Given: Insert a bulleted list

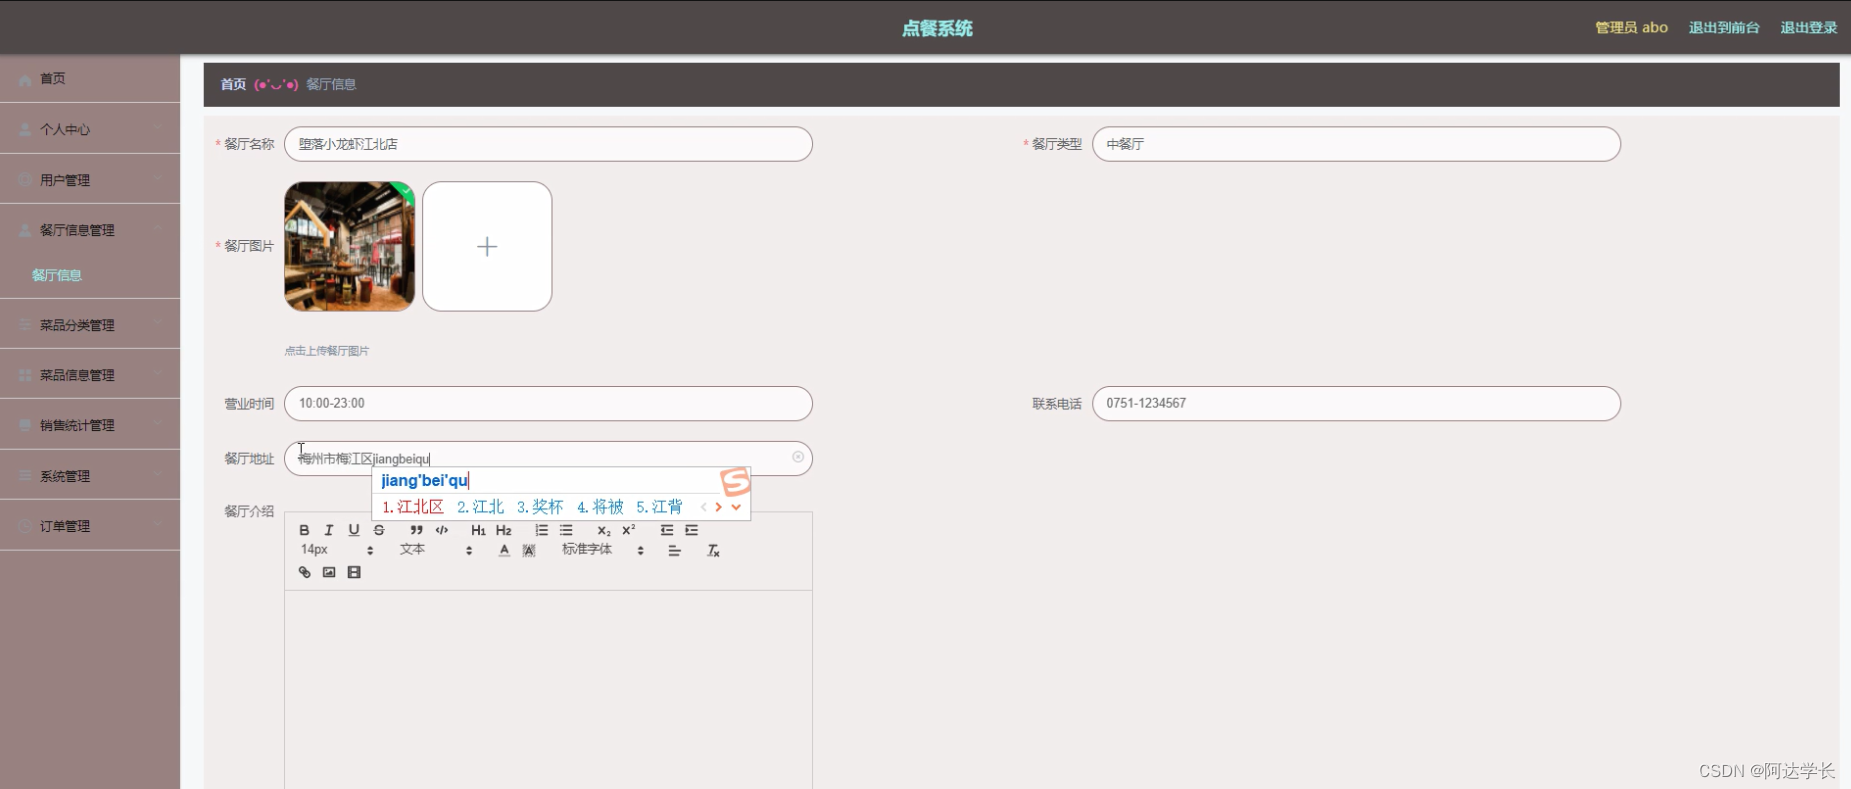Looking at the screenshot, I should coord(566,530).
